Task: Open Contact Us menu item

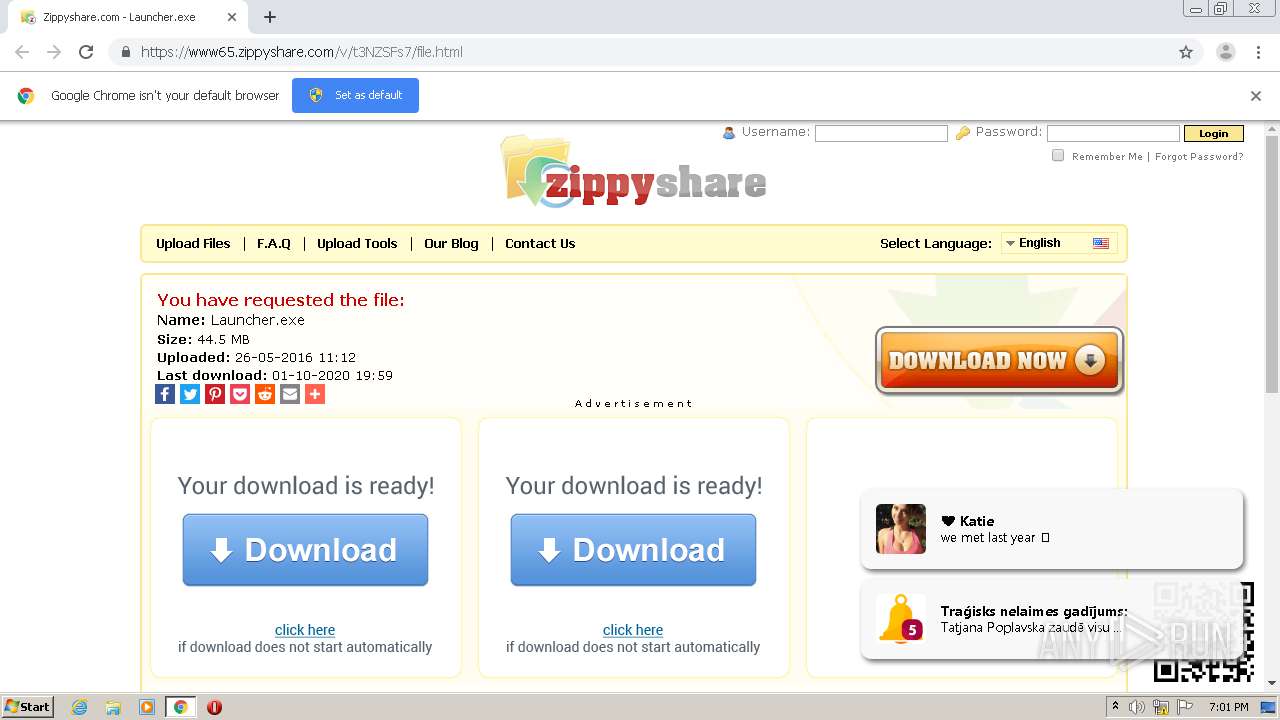Action: point(540,243)
